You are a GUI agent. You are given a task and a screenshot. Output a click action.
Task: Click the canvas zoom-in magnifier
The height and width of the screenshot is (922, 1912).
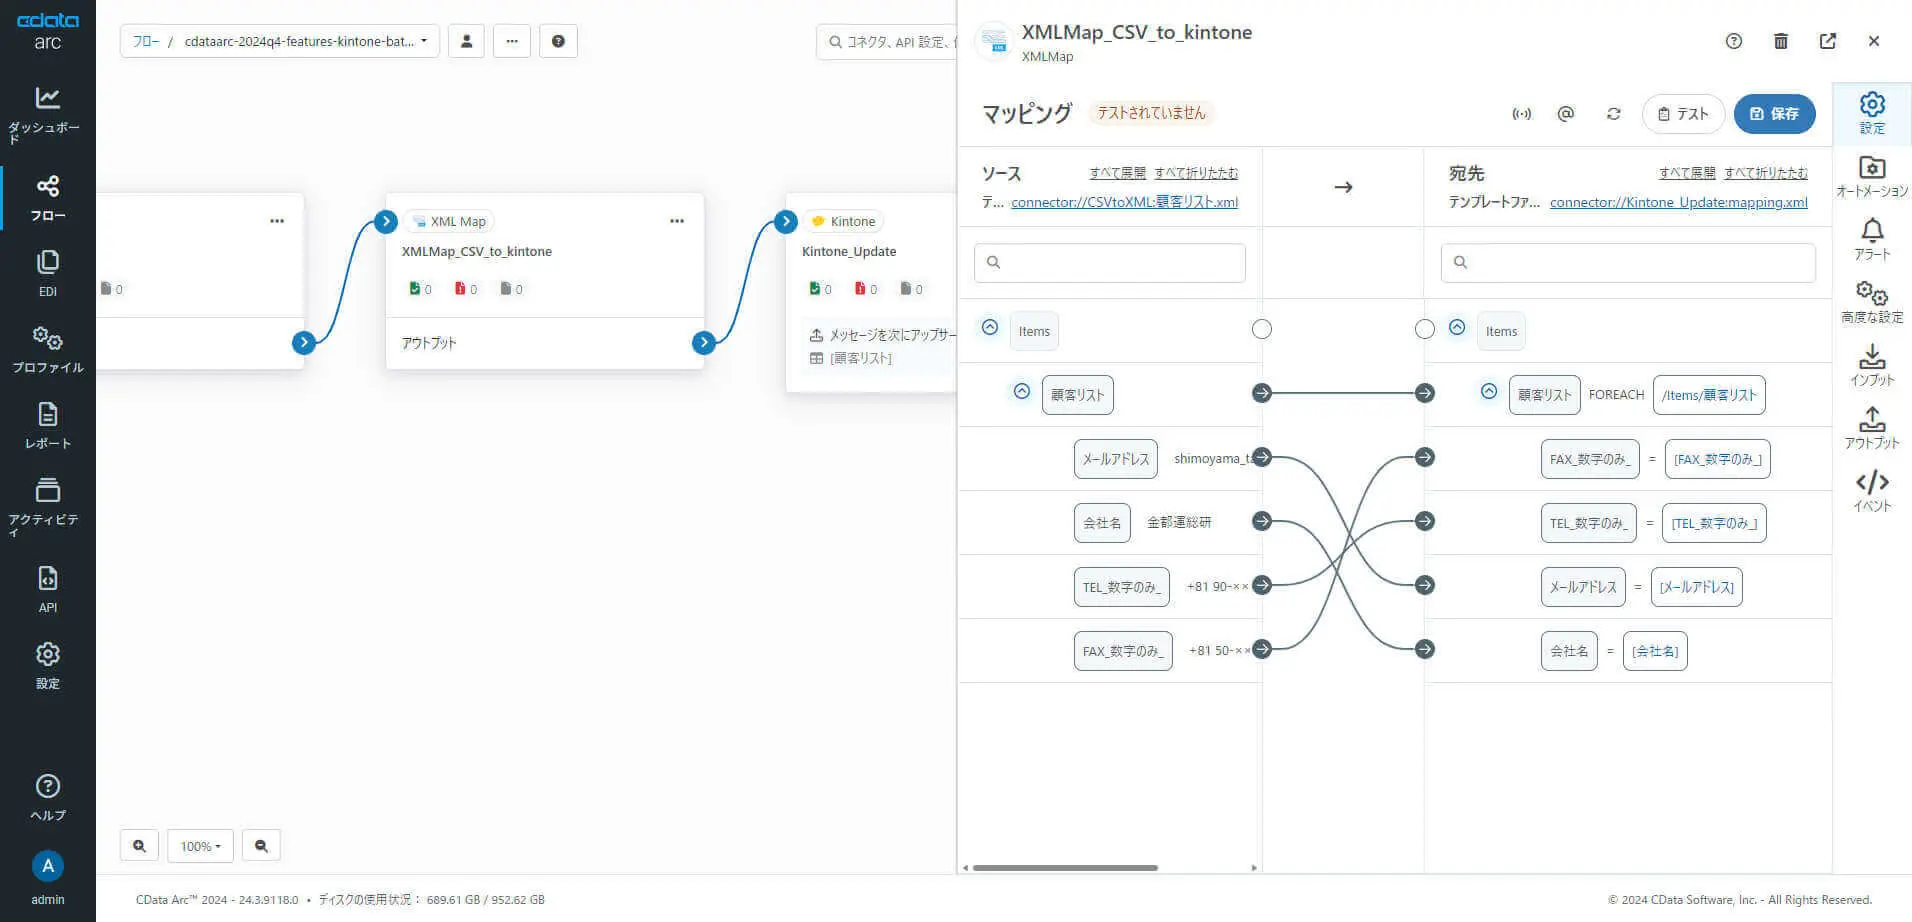click(x=139, y=846)
